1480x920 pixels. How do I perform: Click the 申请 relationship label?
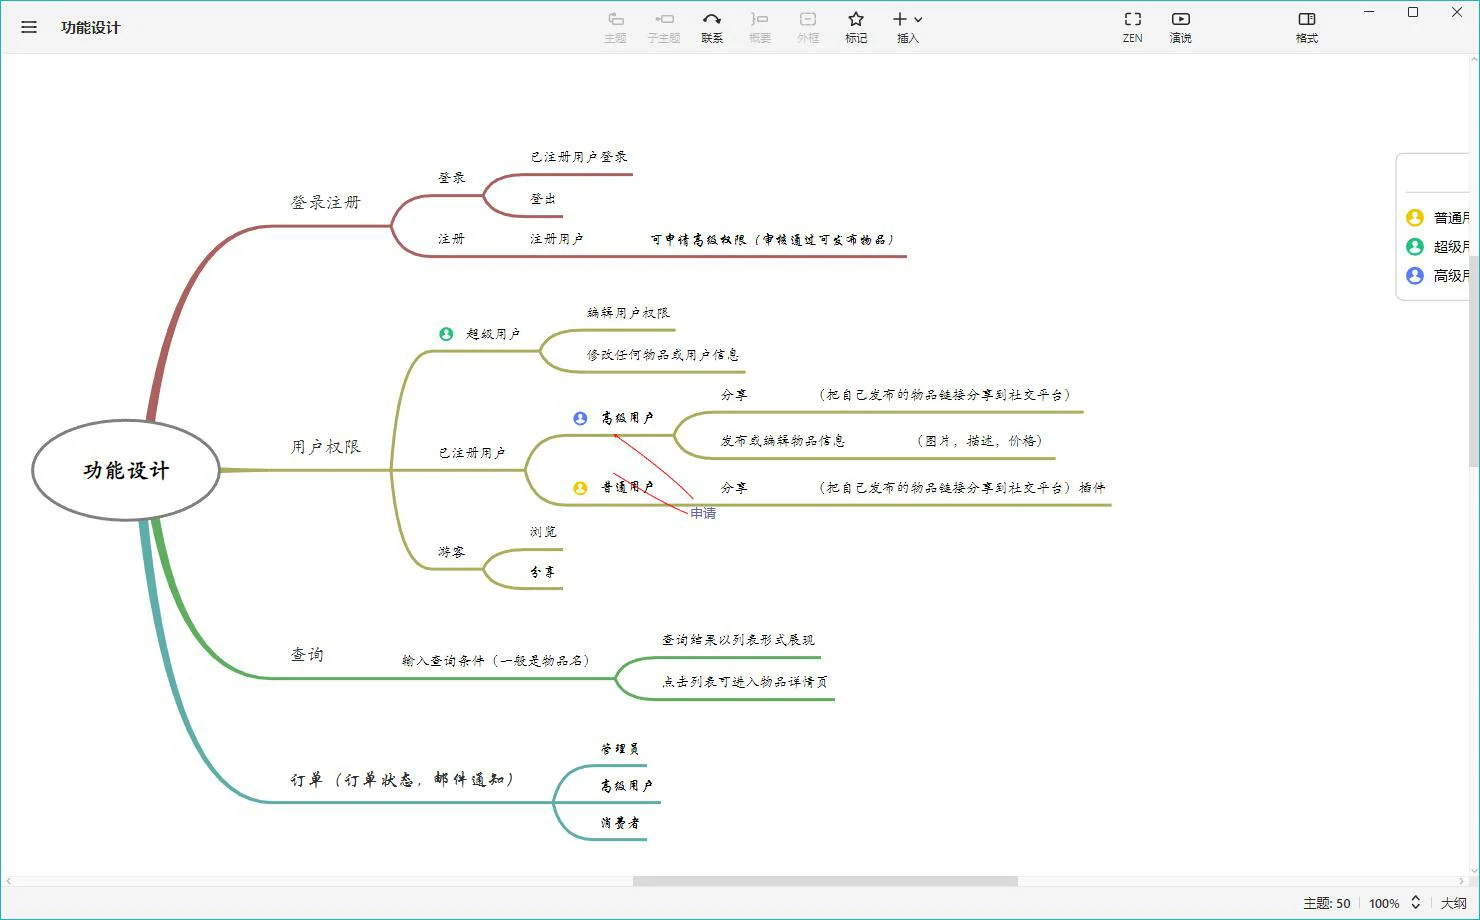click(x=703, y=513)
